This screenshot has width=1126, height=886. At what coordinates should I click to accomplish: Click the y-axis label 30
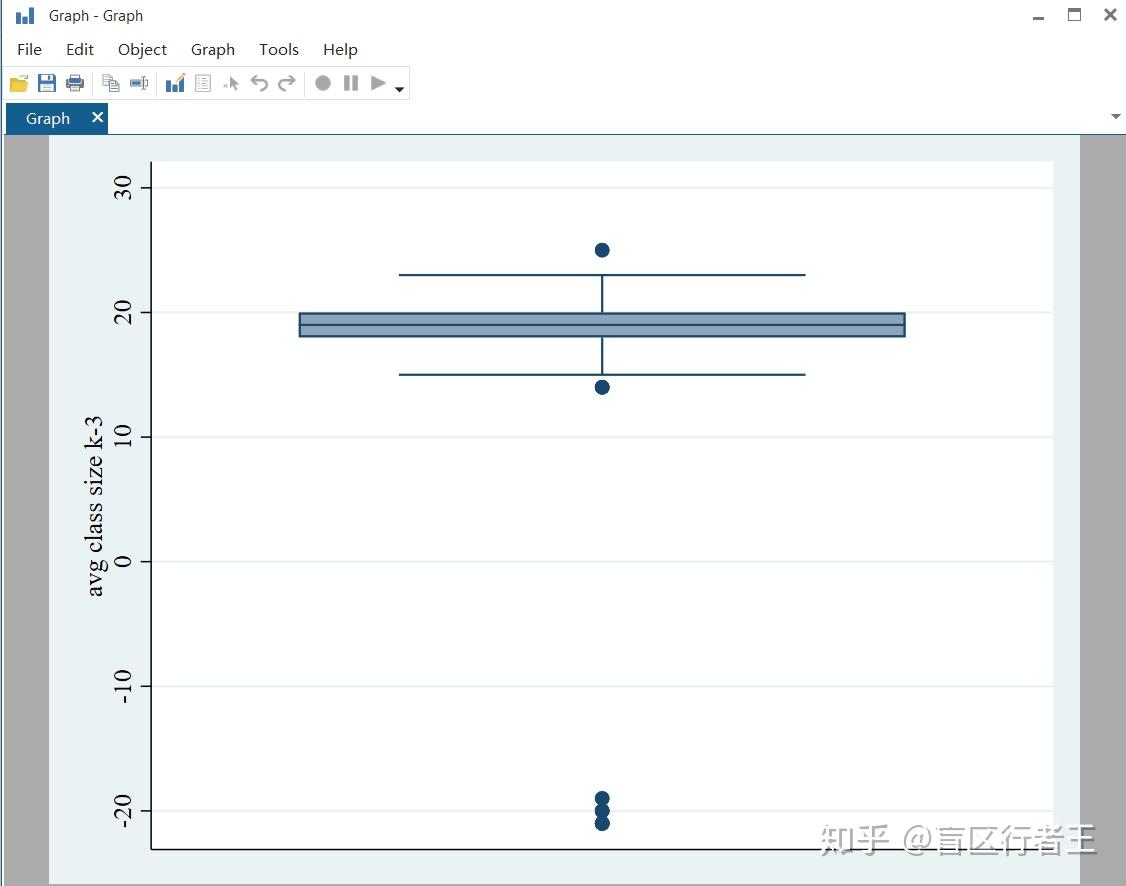point(123,187)
